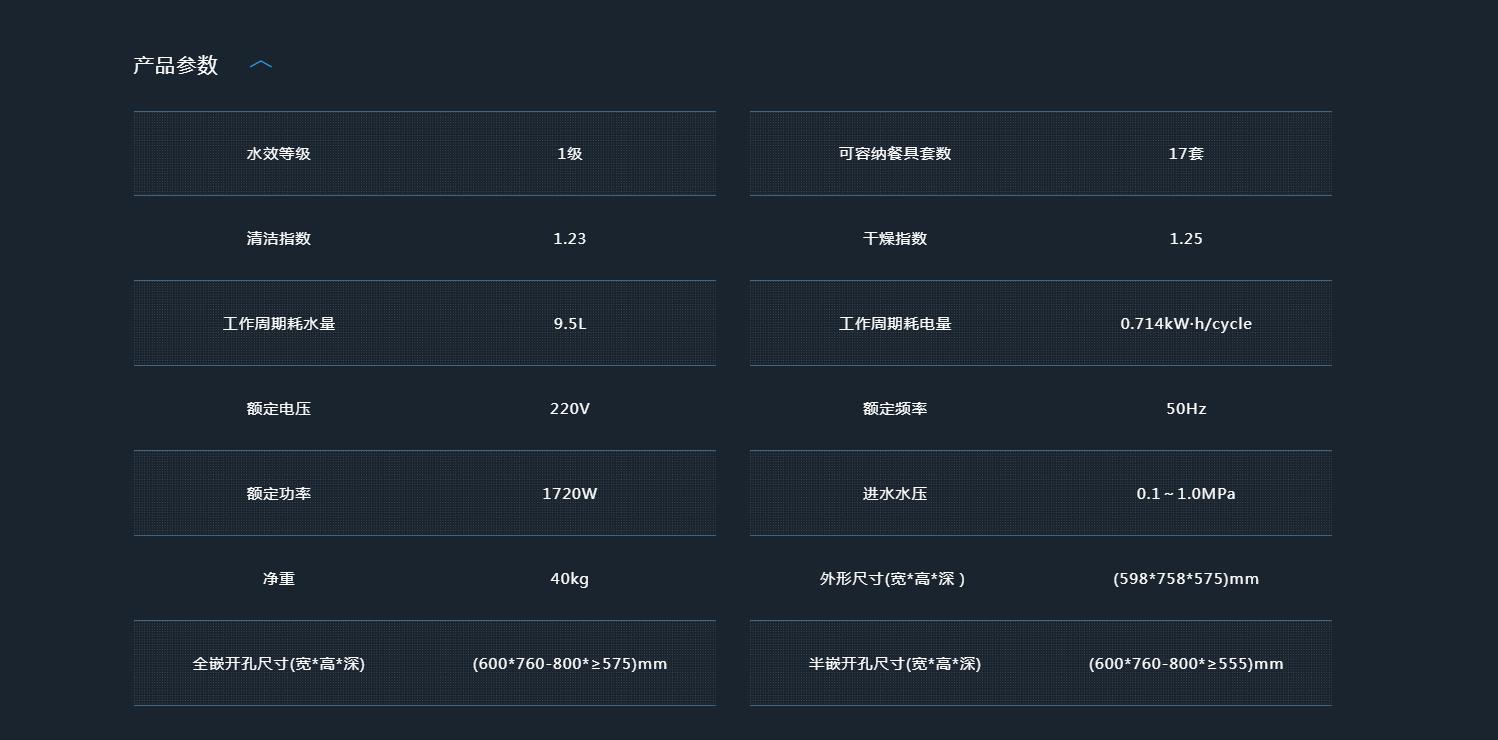Select the 9.5L value
The width and height of the screenshot is (1498, 740).
pyautogui.click(x=570, y=324)
